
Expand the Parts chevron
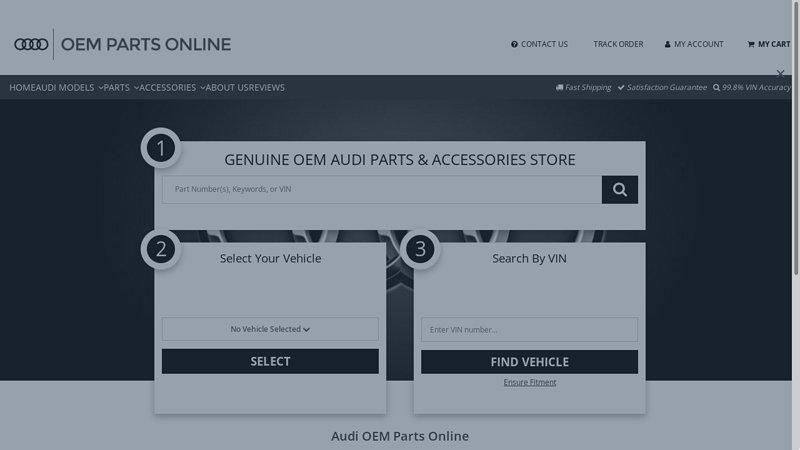coord(136,88)
